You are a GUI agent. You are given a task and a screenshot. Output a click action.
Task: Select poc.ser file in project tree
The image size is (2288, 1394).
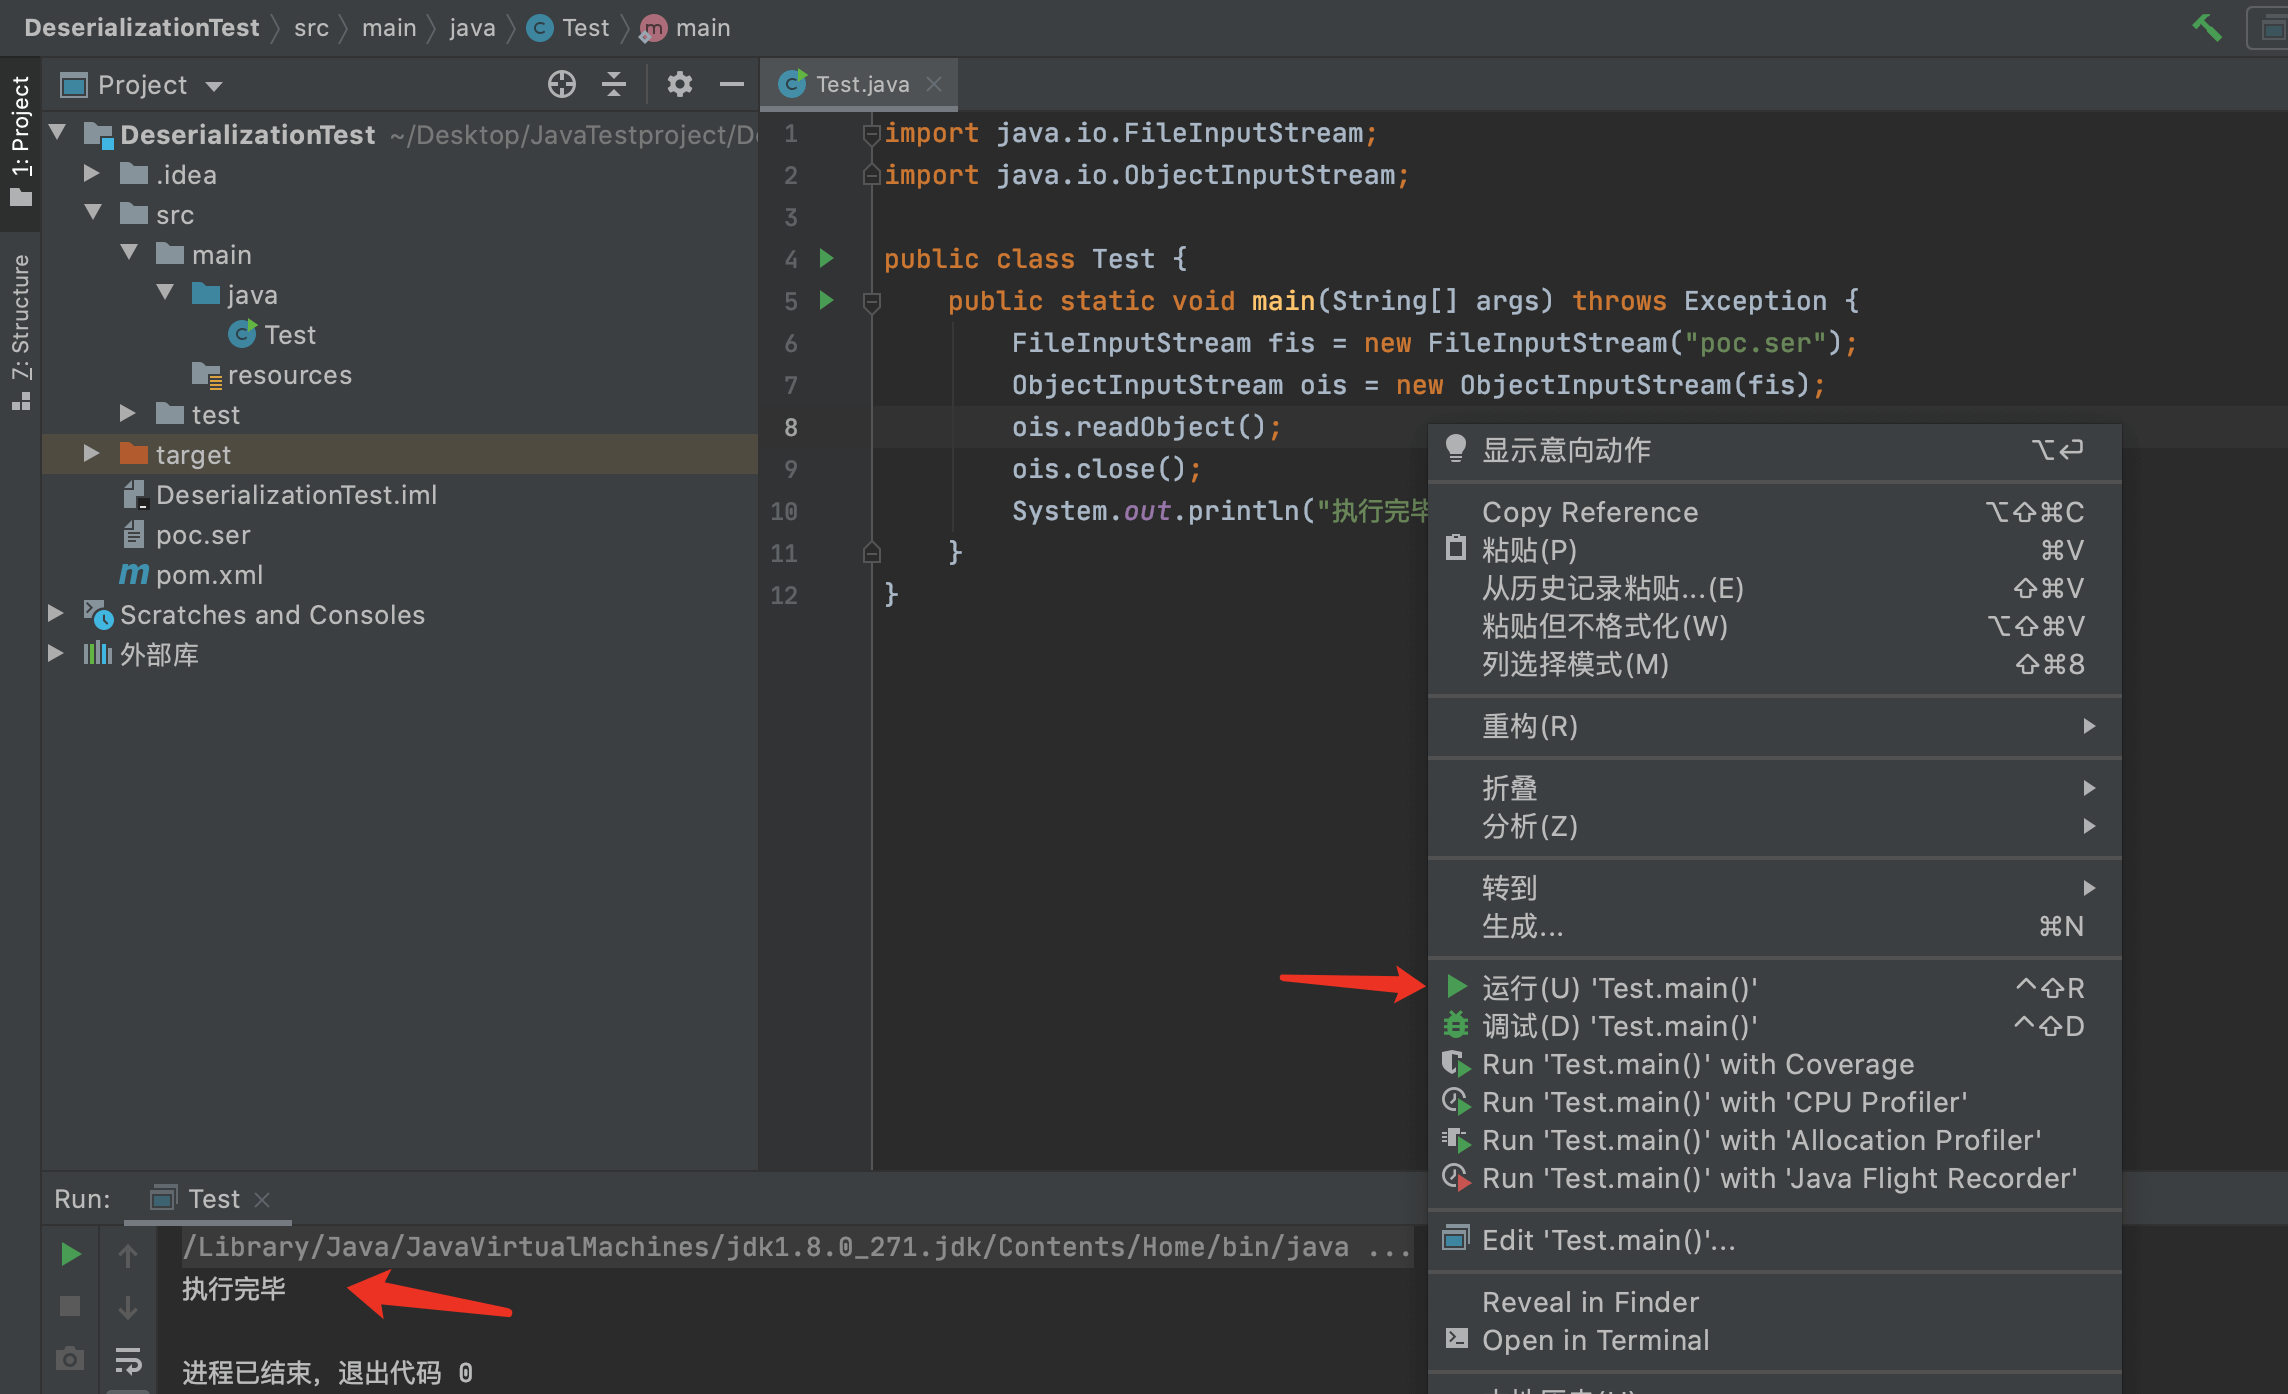tap(202, 535)
